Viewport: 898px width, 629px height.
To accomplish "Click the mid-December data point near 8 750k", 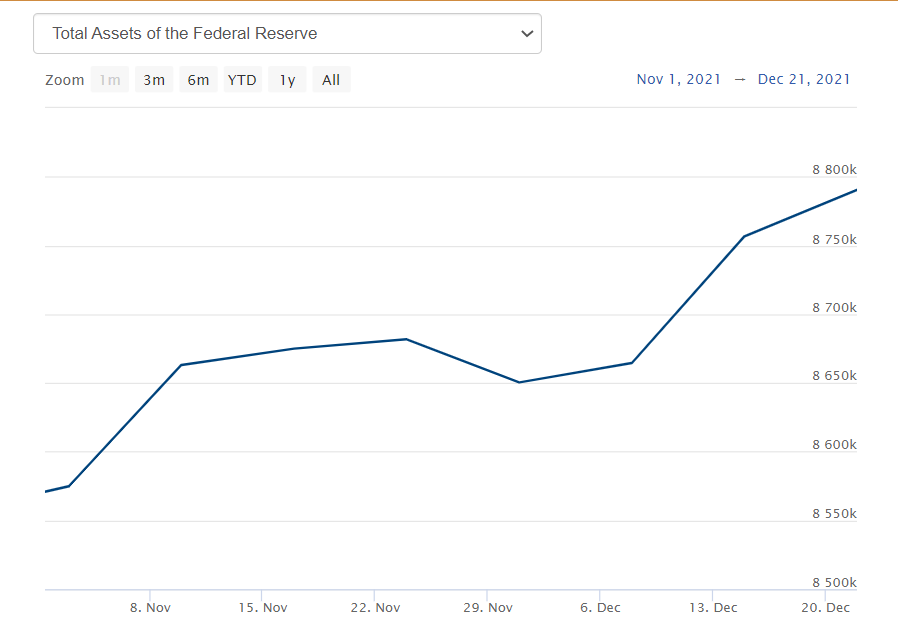I will tap(744, 236).
